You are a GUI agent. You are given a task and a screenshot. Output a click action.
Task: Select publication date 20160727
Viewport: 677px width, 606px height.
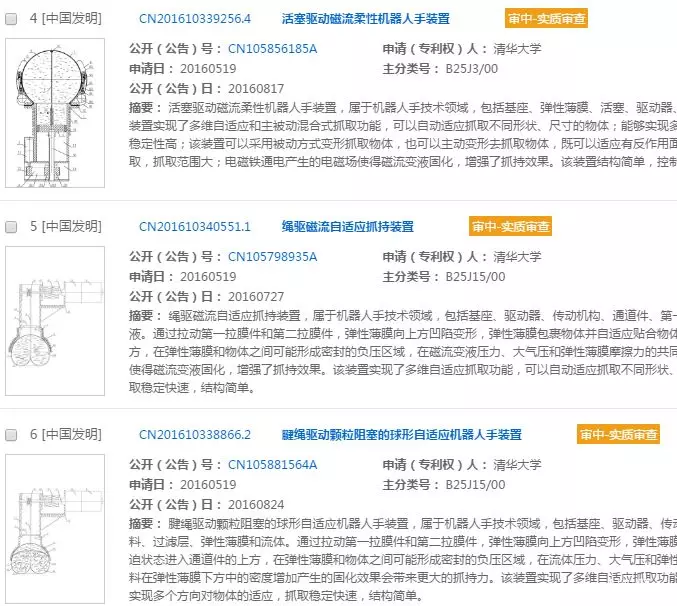(256, 297)
